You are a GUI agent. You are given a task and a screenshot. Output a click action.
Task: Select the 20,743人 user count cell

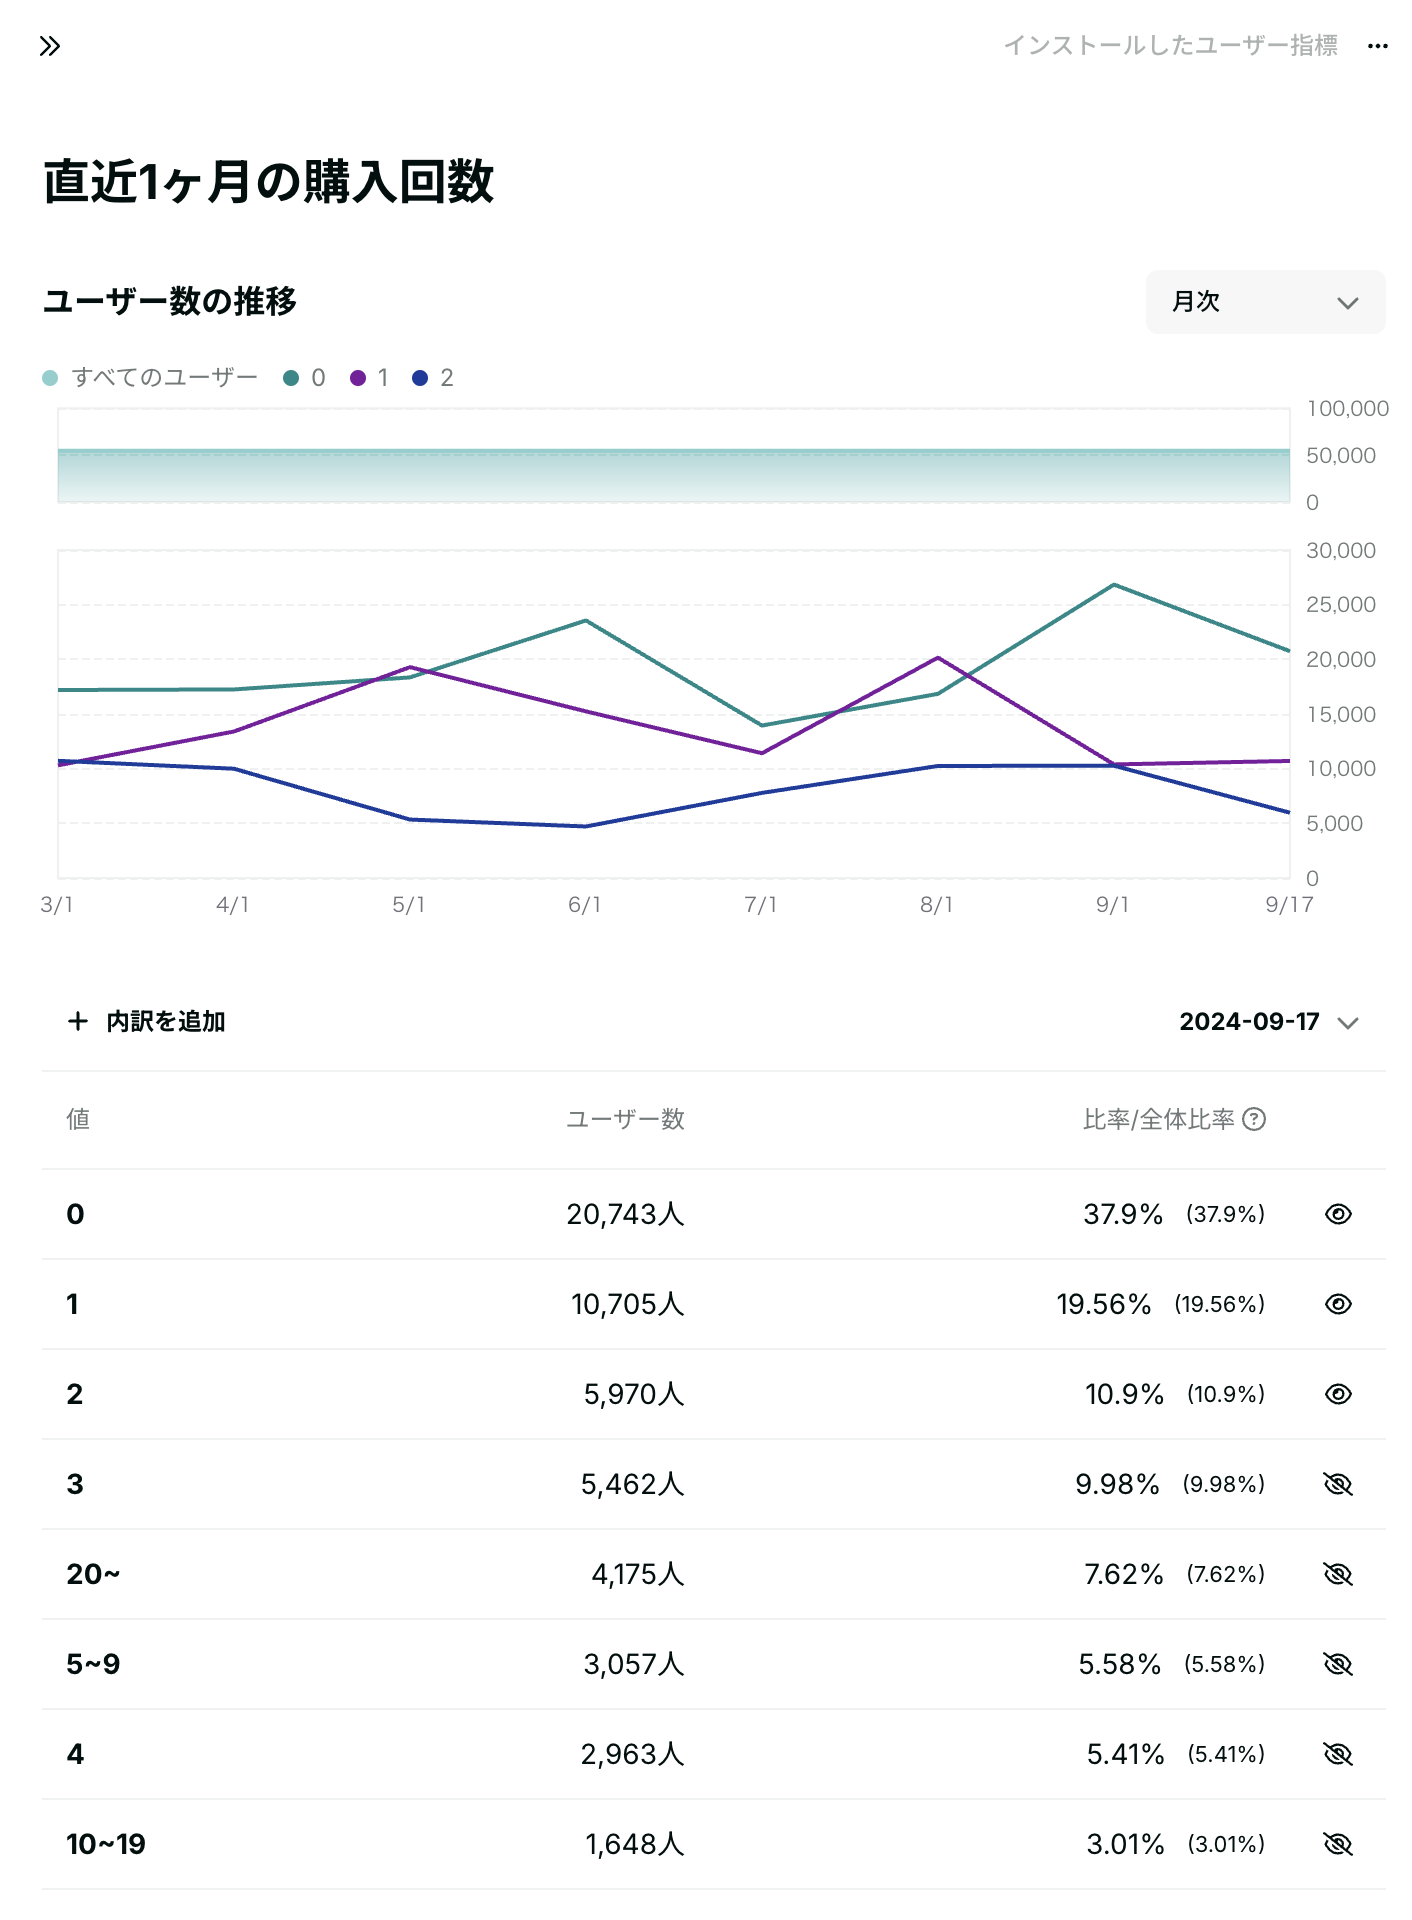(x=625, y=1214)
